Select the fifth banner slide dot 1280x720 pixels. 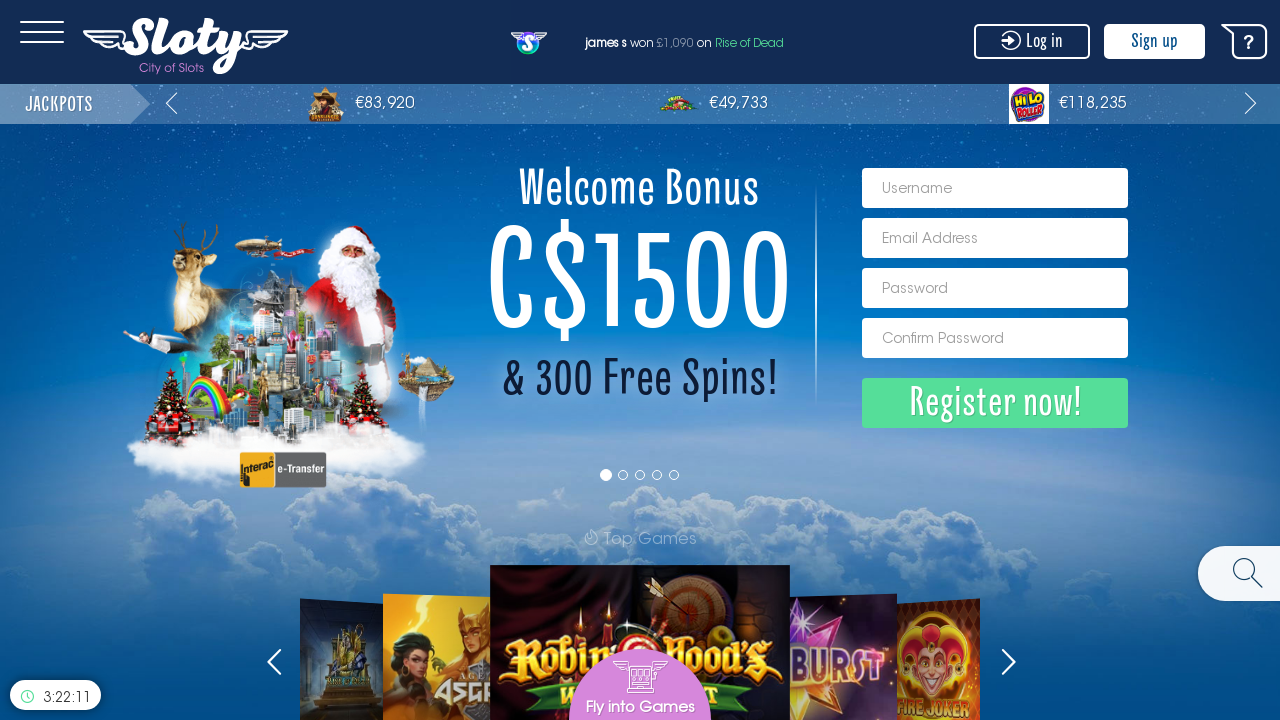click(674, 475)
